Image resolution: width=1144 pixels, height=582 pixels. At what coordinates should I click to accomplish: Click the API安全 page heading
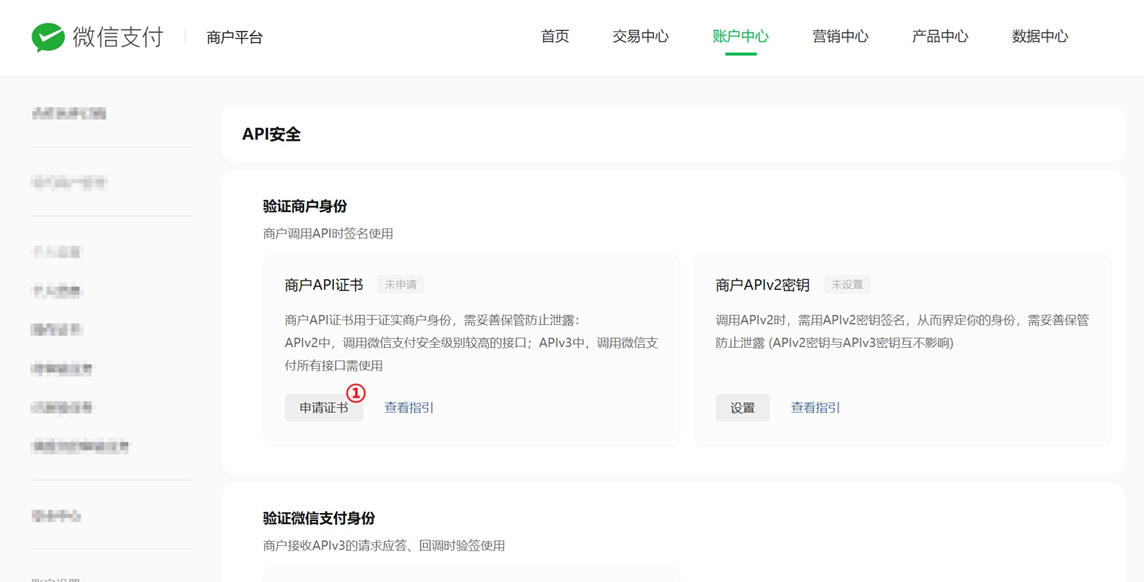[271, 134]
